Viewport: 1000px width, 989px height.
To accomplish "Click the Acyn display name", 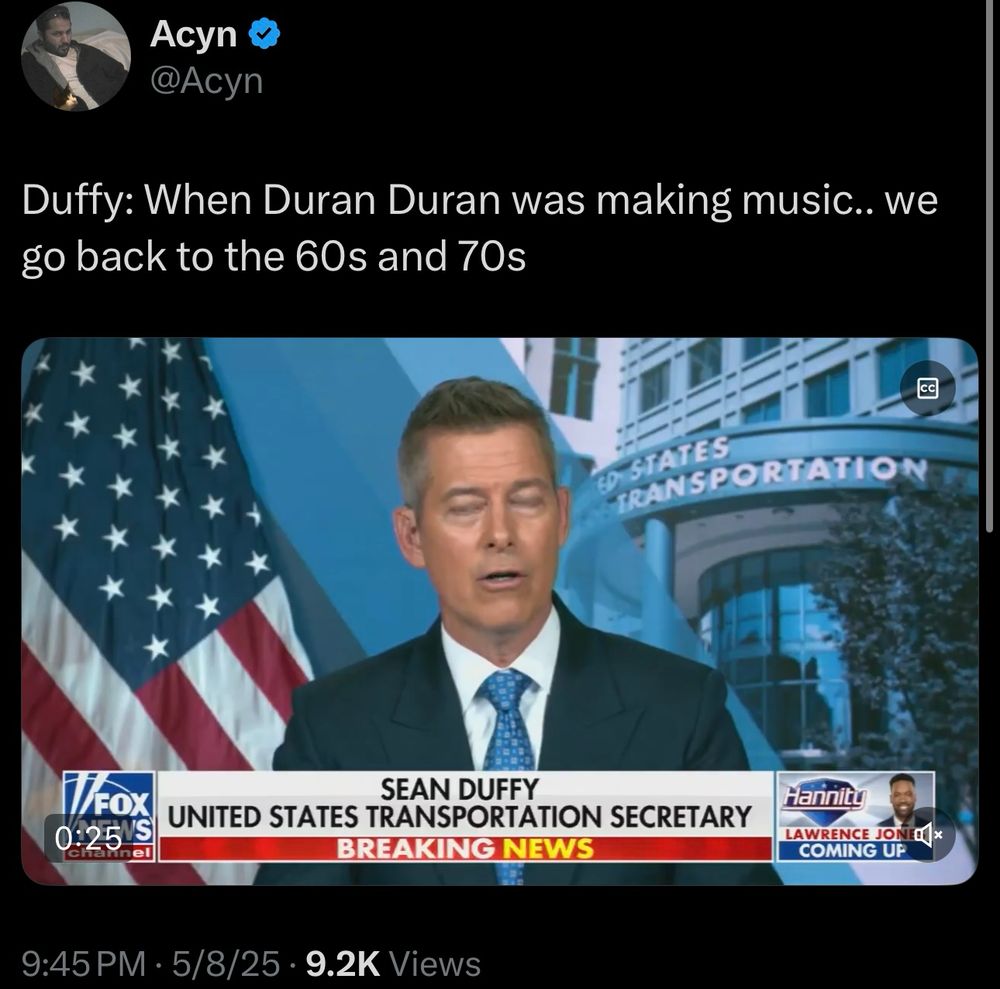I will point(193,34).
